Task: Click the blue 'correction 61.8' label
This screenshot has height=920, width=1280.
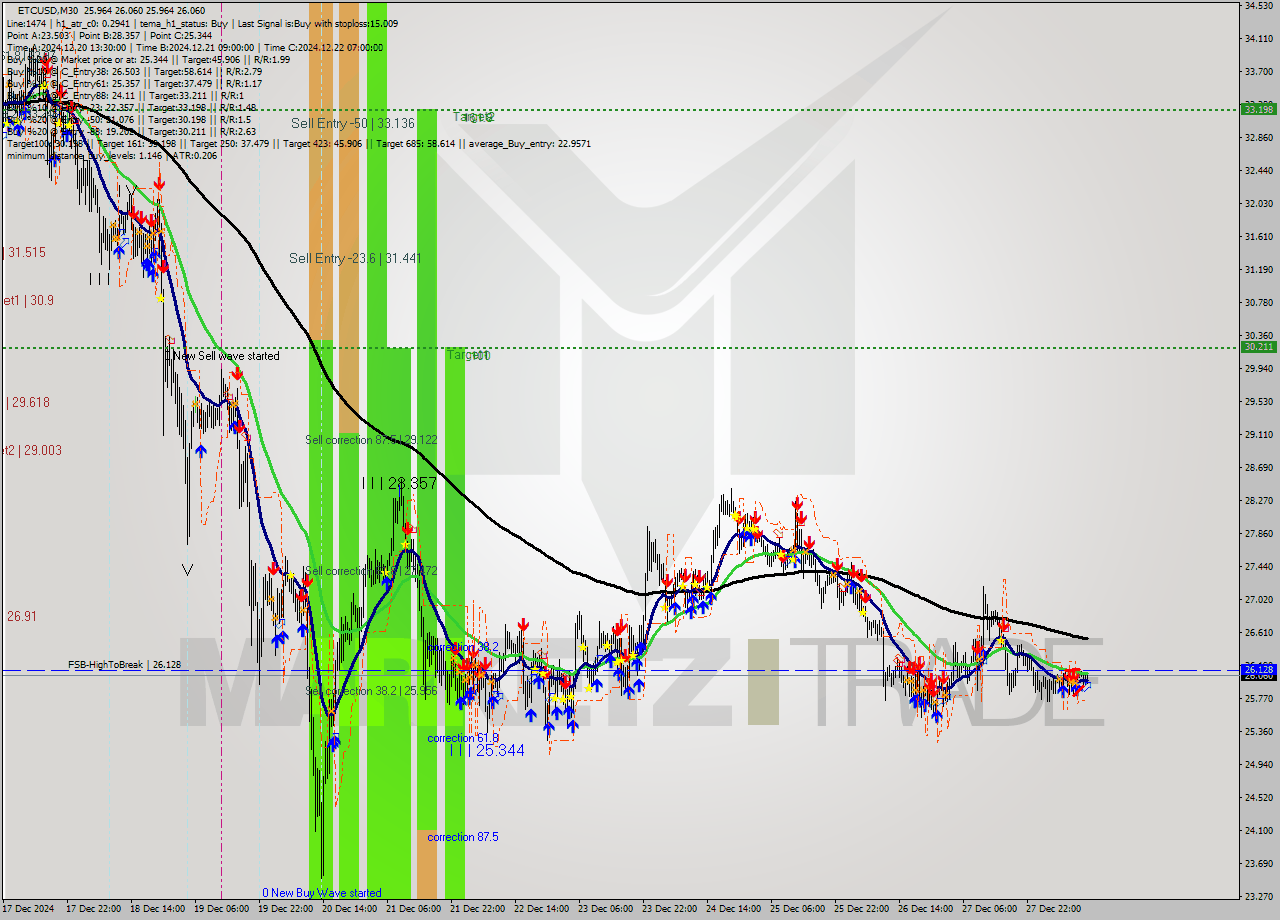Action: [x=463, y=738]
